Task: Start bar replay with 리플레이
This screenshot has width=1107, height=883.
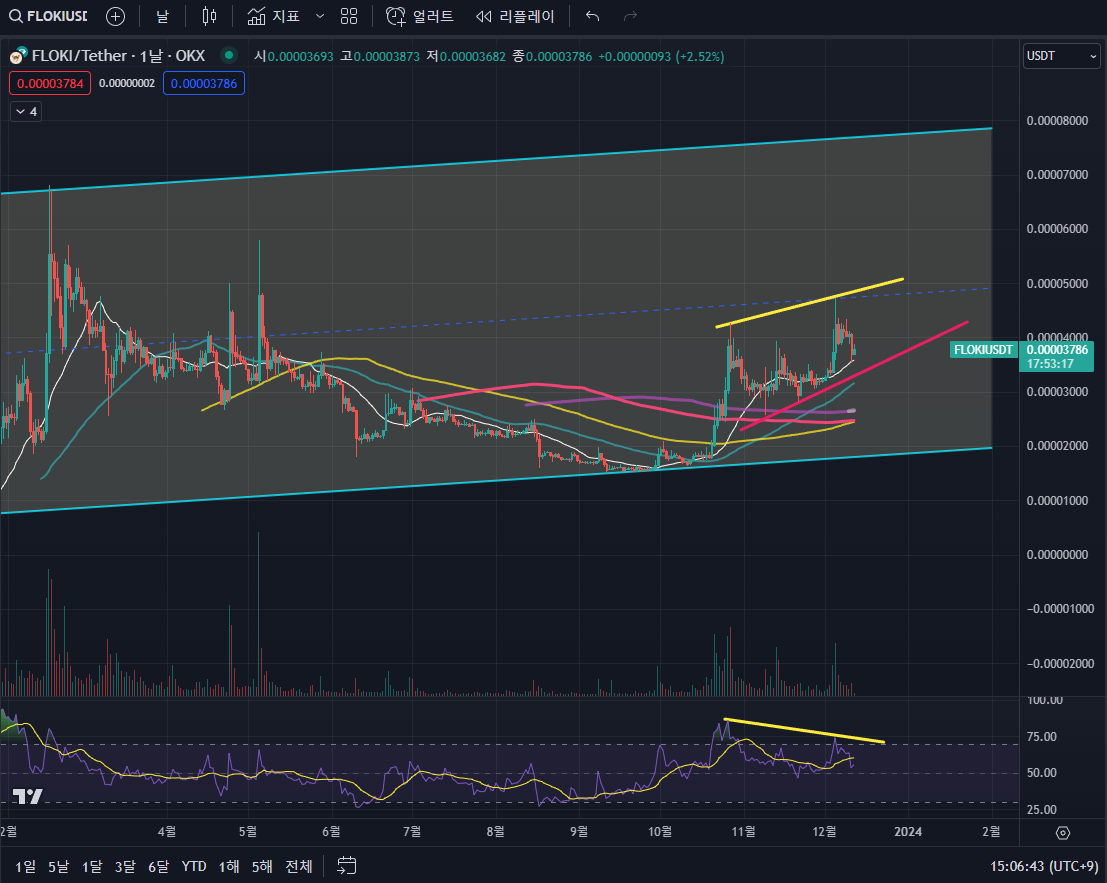Action: tap(515, 16)
